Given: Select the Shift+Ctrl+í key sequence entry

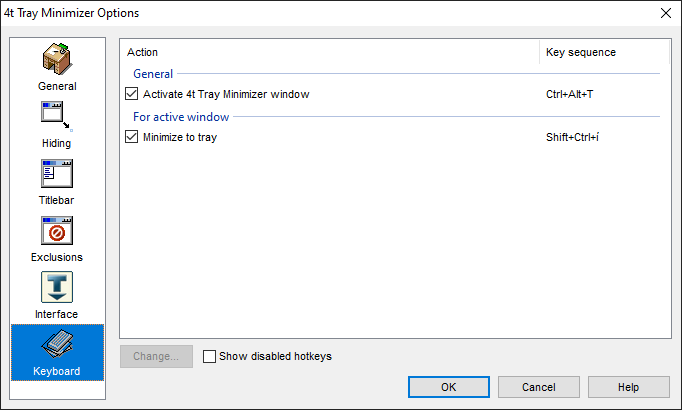Looking at the screenshot, I should pyautogui.click(x=572, y=137).
